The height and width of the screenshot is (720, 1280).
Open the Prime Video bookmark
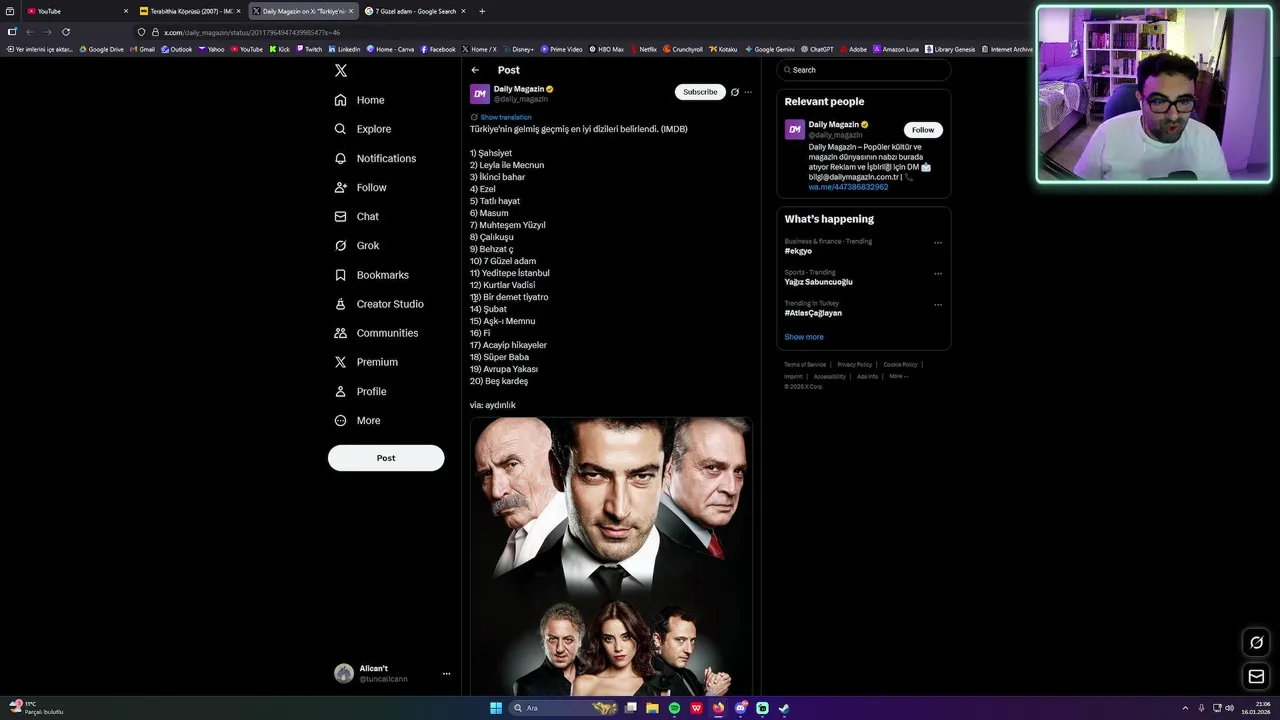[x=562, y=49]
